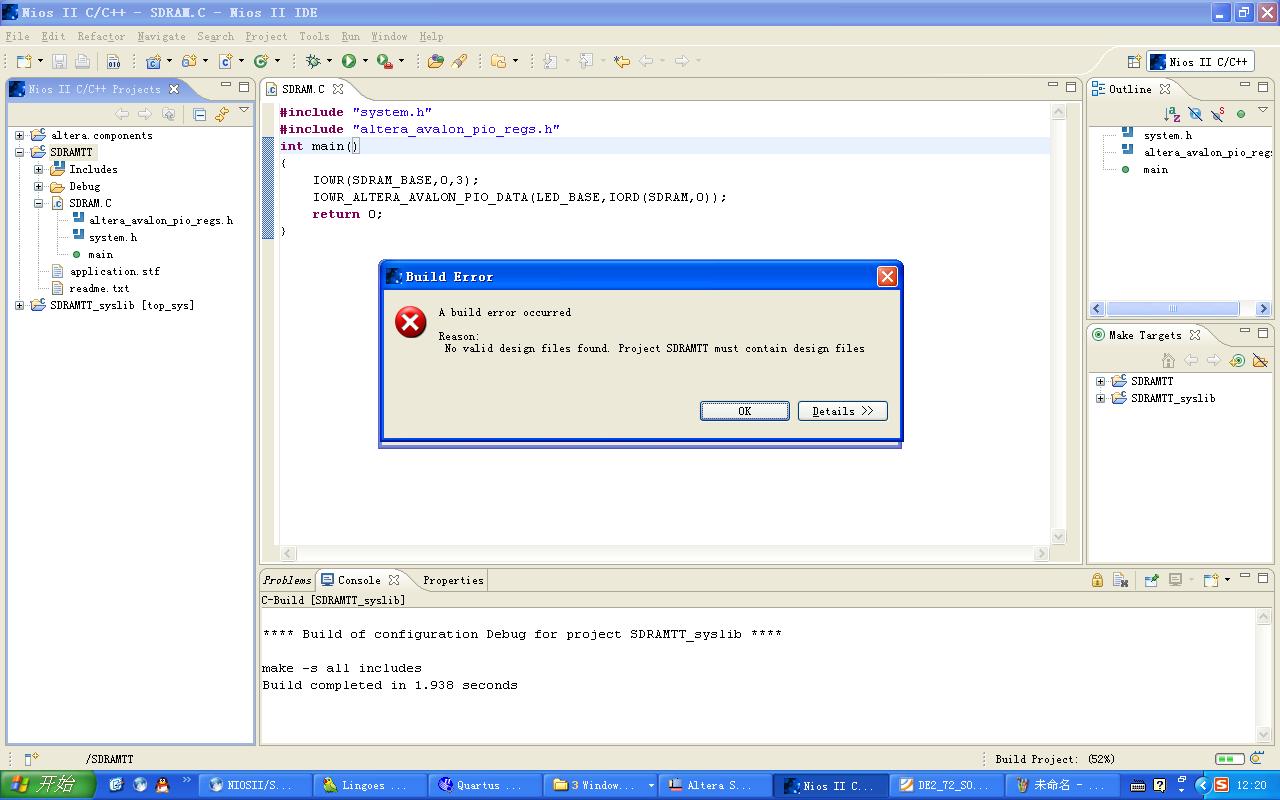
Task: Close the Outline view tab
Action: (x=1165, y=89)
